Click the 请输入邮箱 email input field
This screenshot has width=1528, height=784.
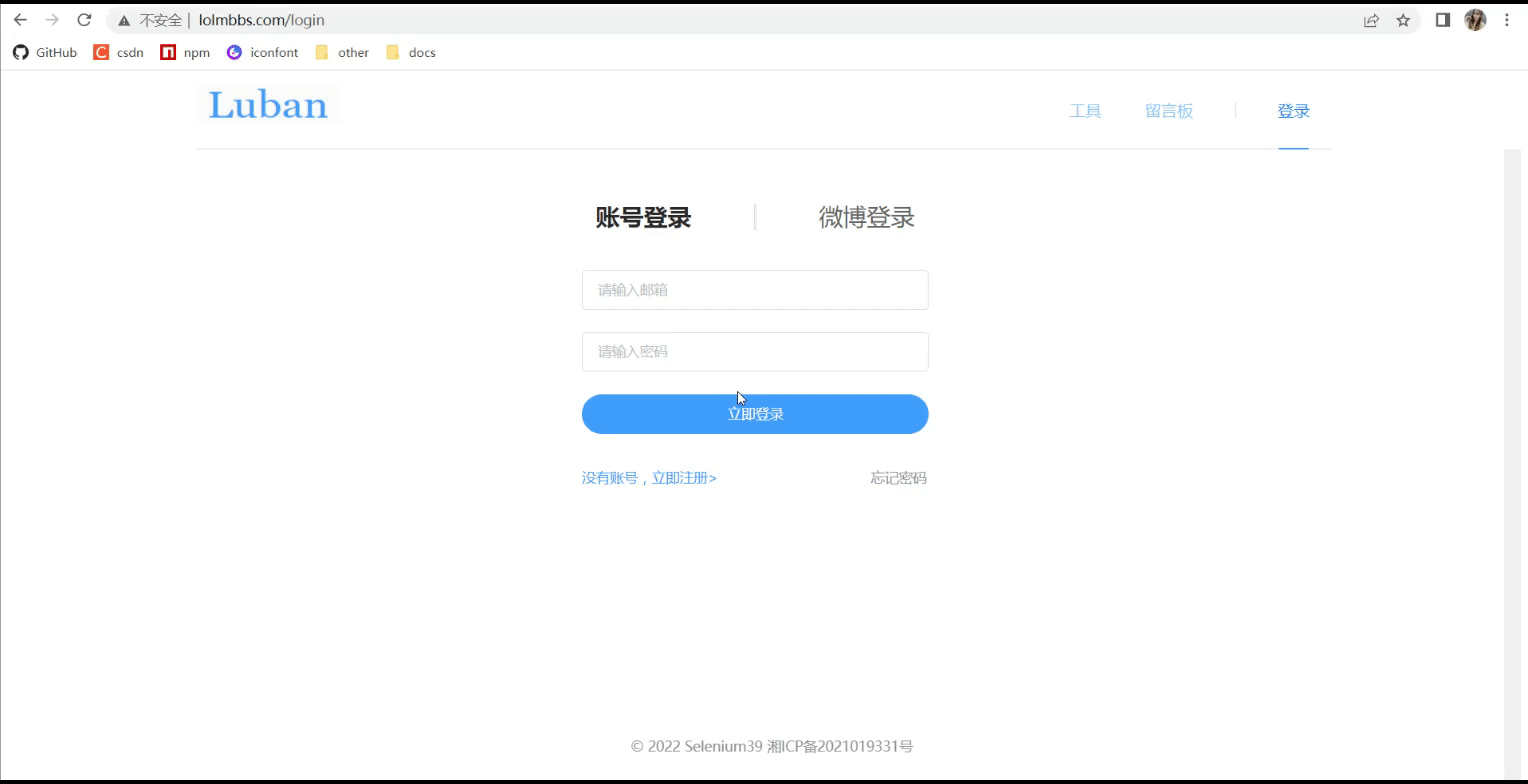pos(754,289)
